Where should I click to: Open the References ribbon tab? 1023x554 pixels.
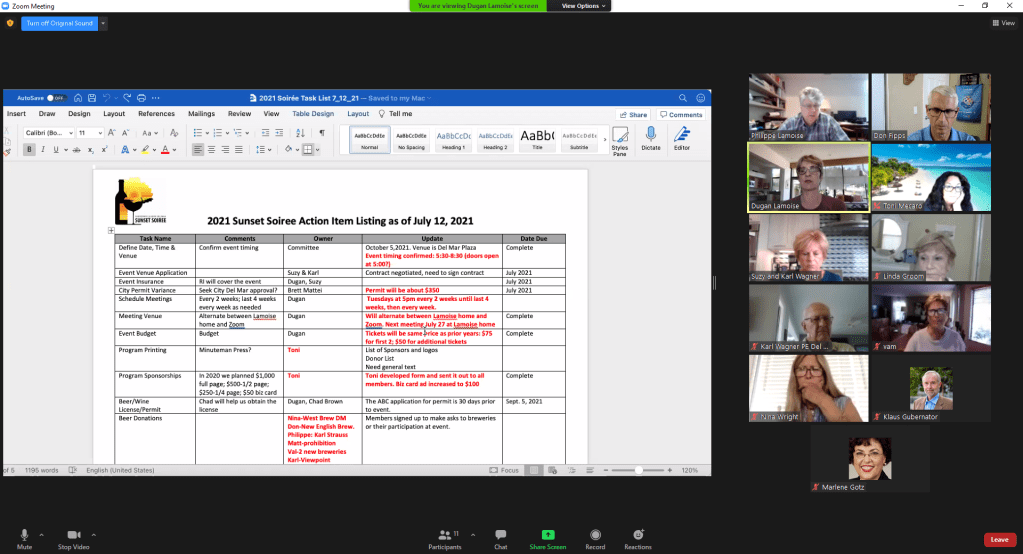pos(156,114)
